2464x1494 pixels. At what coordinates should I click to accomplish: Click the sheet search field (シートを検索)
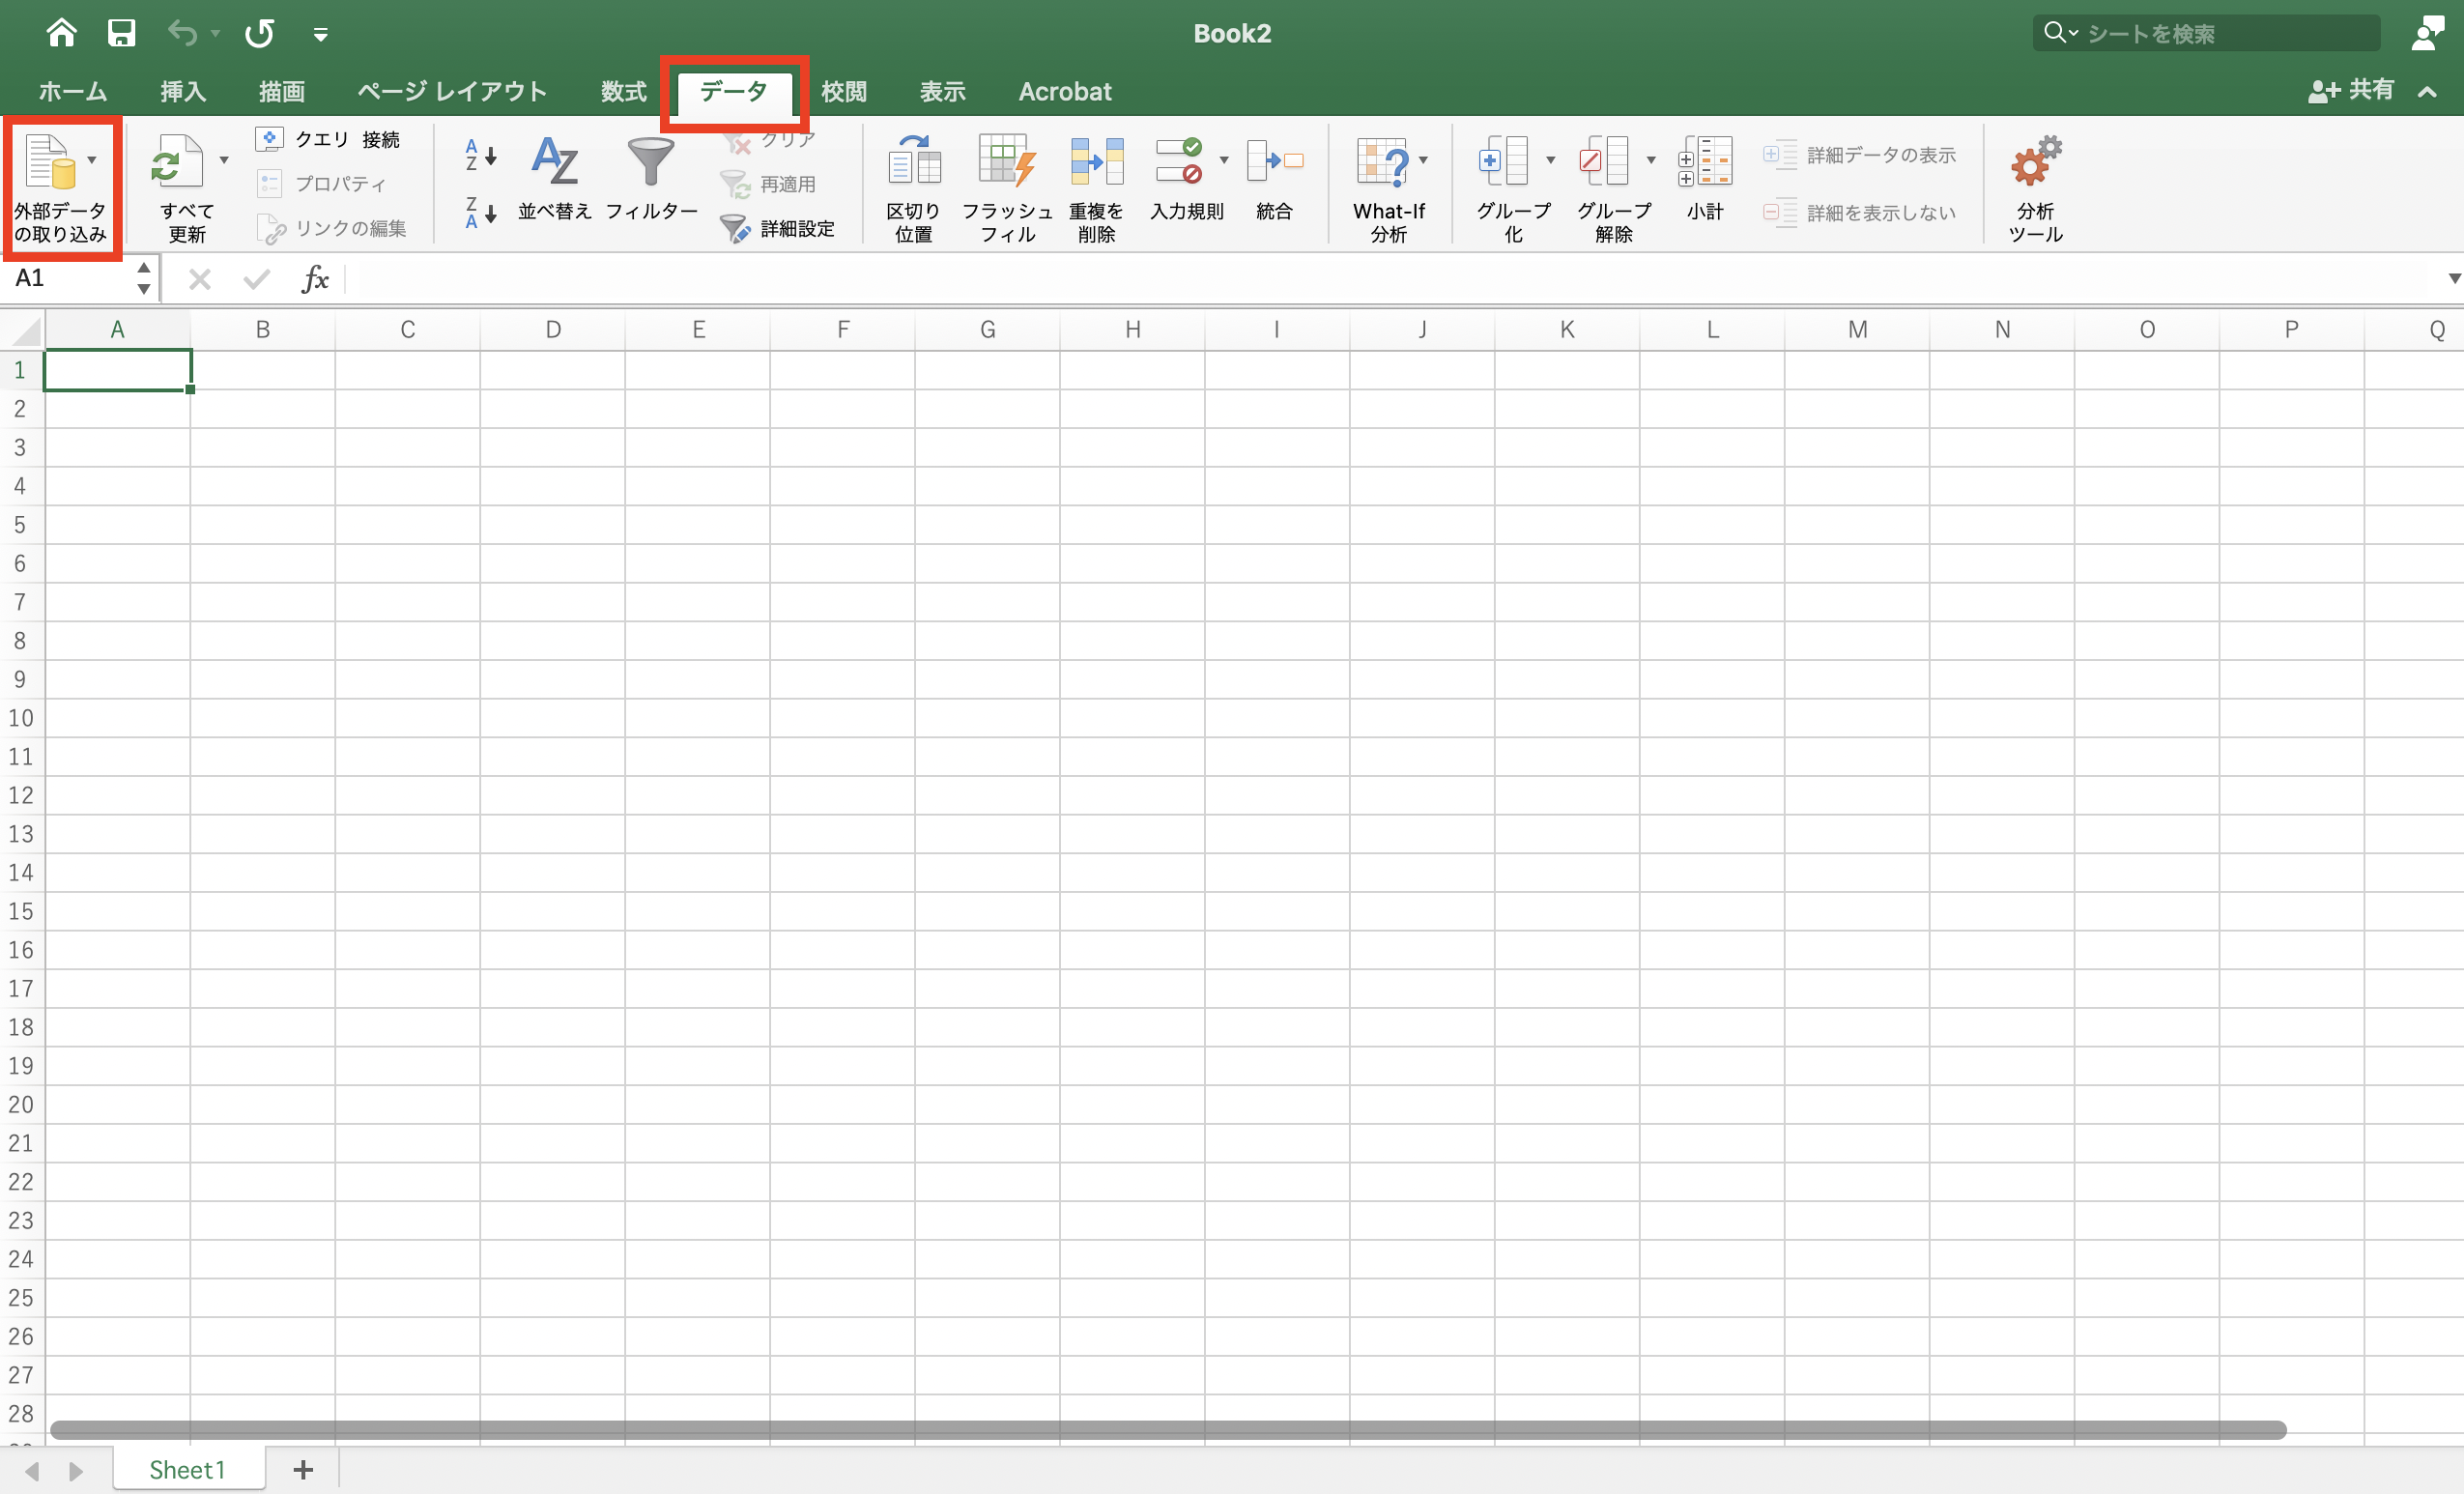coord(2206,33)
